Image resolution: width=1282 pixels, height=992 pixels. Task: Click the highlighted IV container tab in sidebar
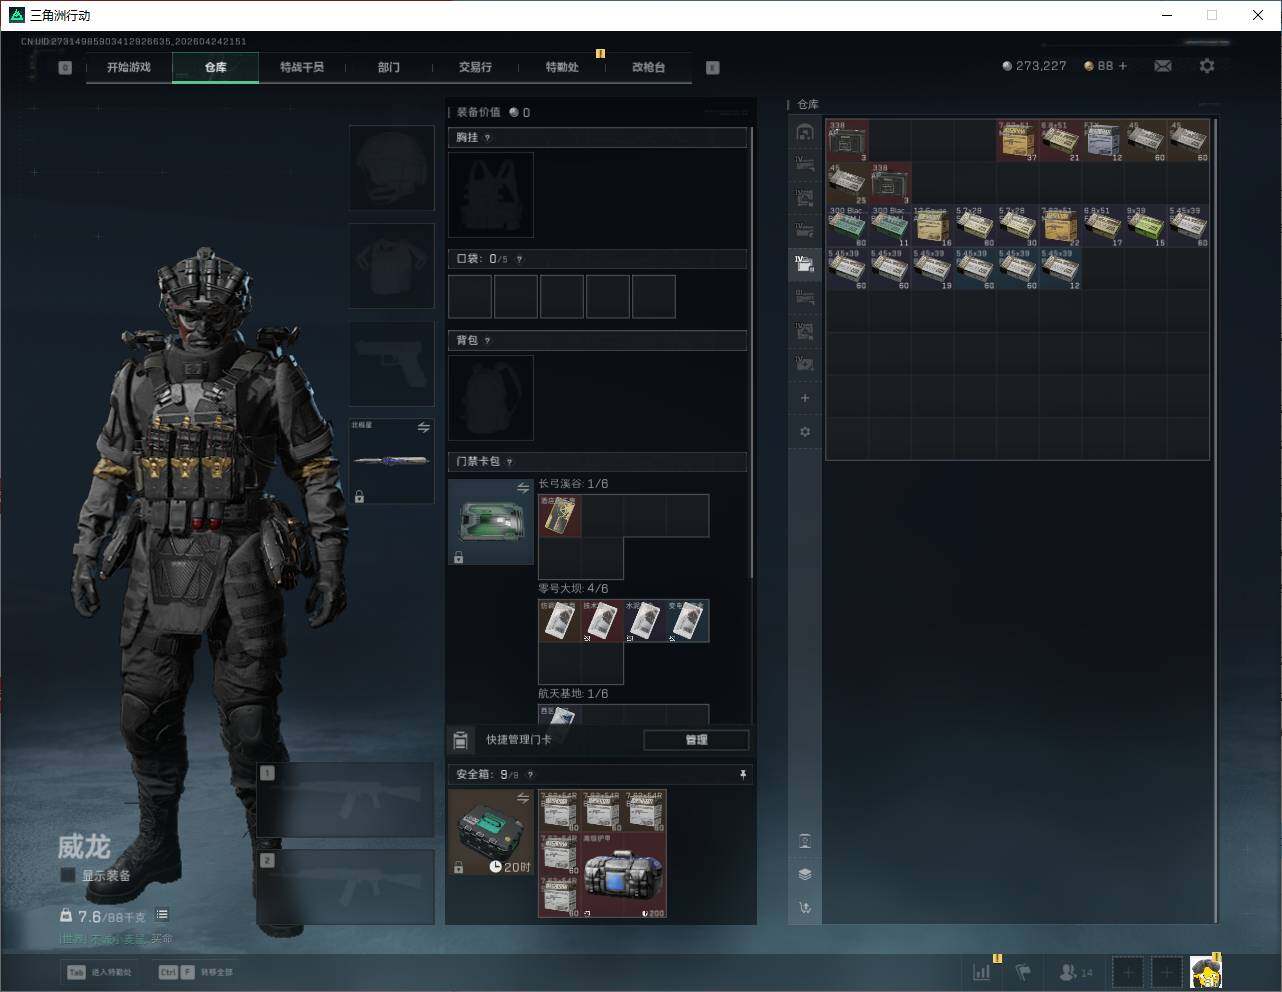805,264
